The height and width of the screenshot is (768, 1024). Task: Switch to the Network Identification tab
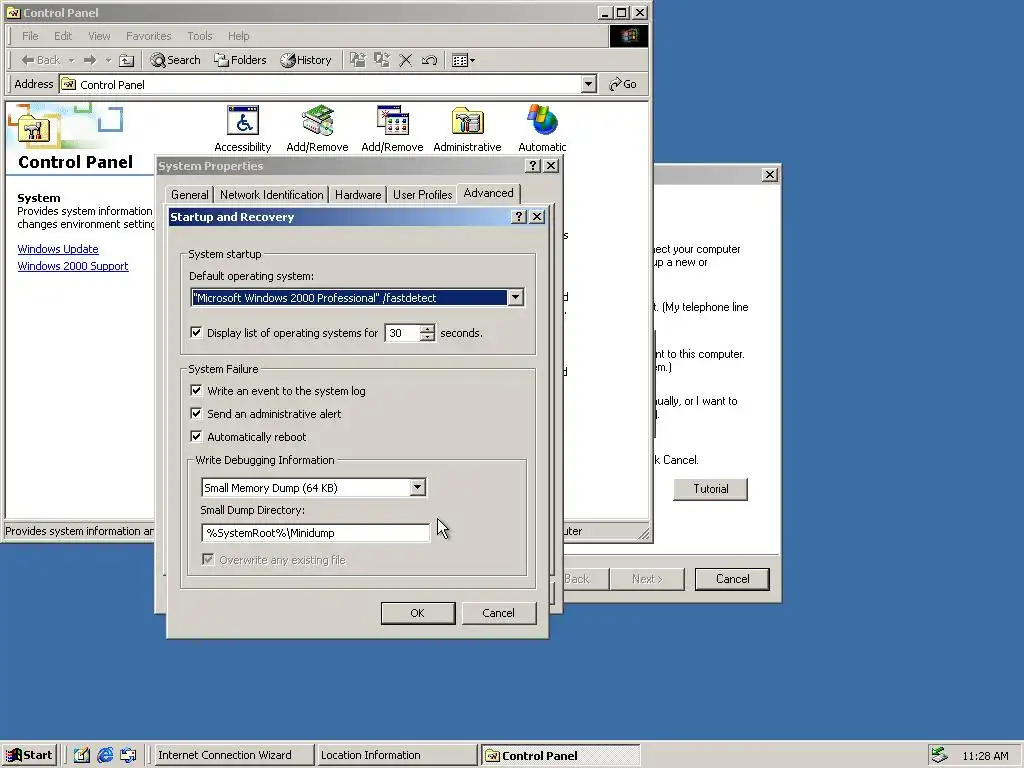click(272, 195)
